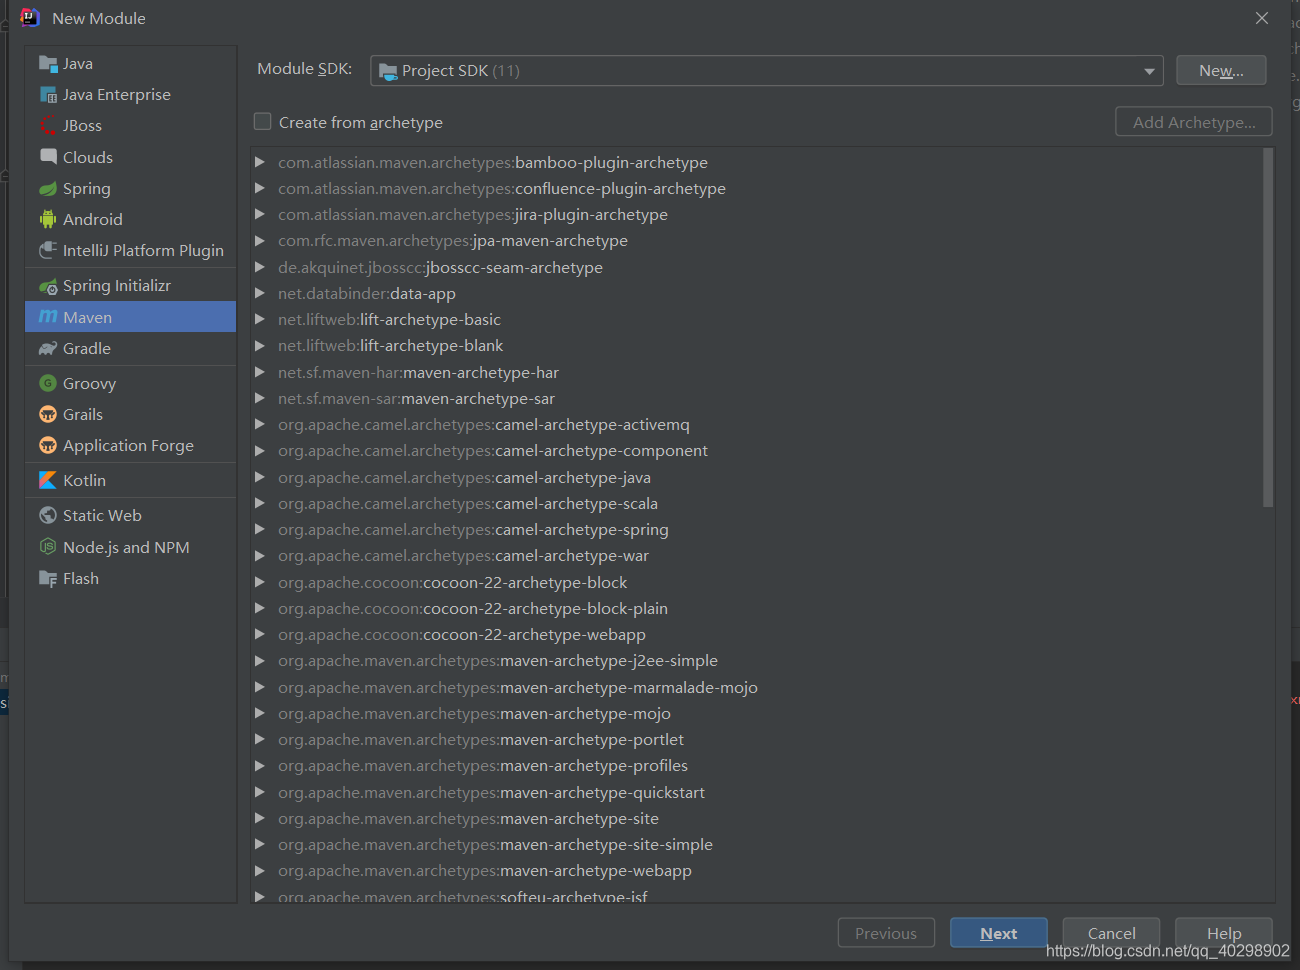The width and height of the screenshot is (1300, 970).
Task: Select camel-archetype-spring row
Action: click(x=762, y=529)
